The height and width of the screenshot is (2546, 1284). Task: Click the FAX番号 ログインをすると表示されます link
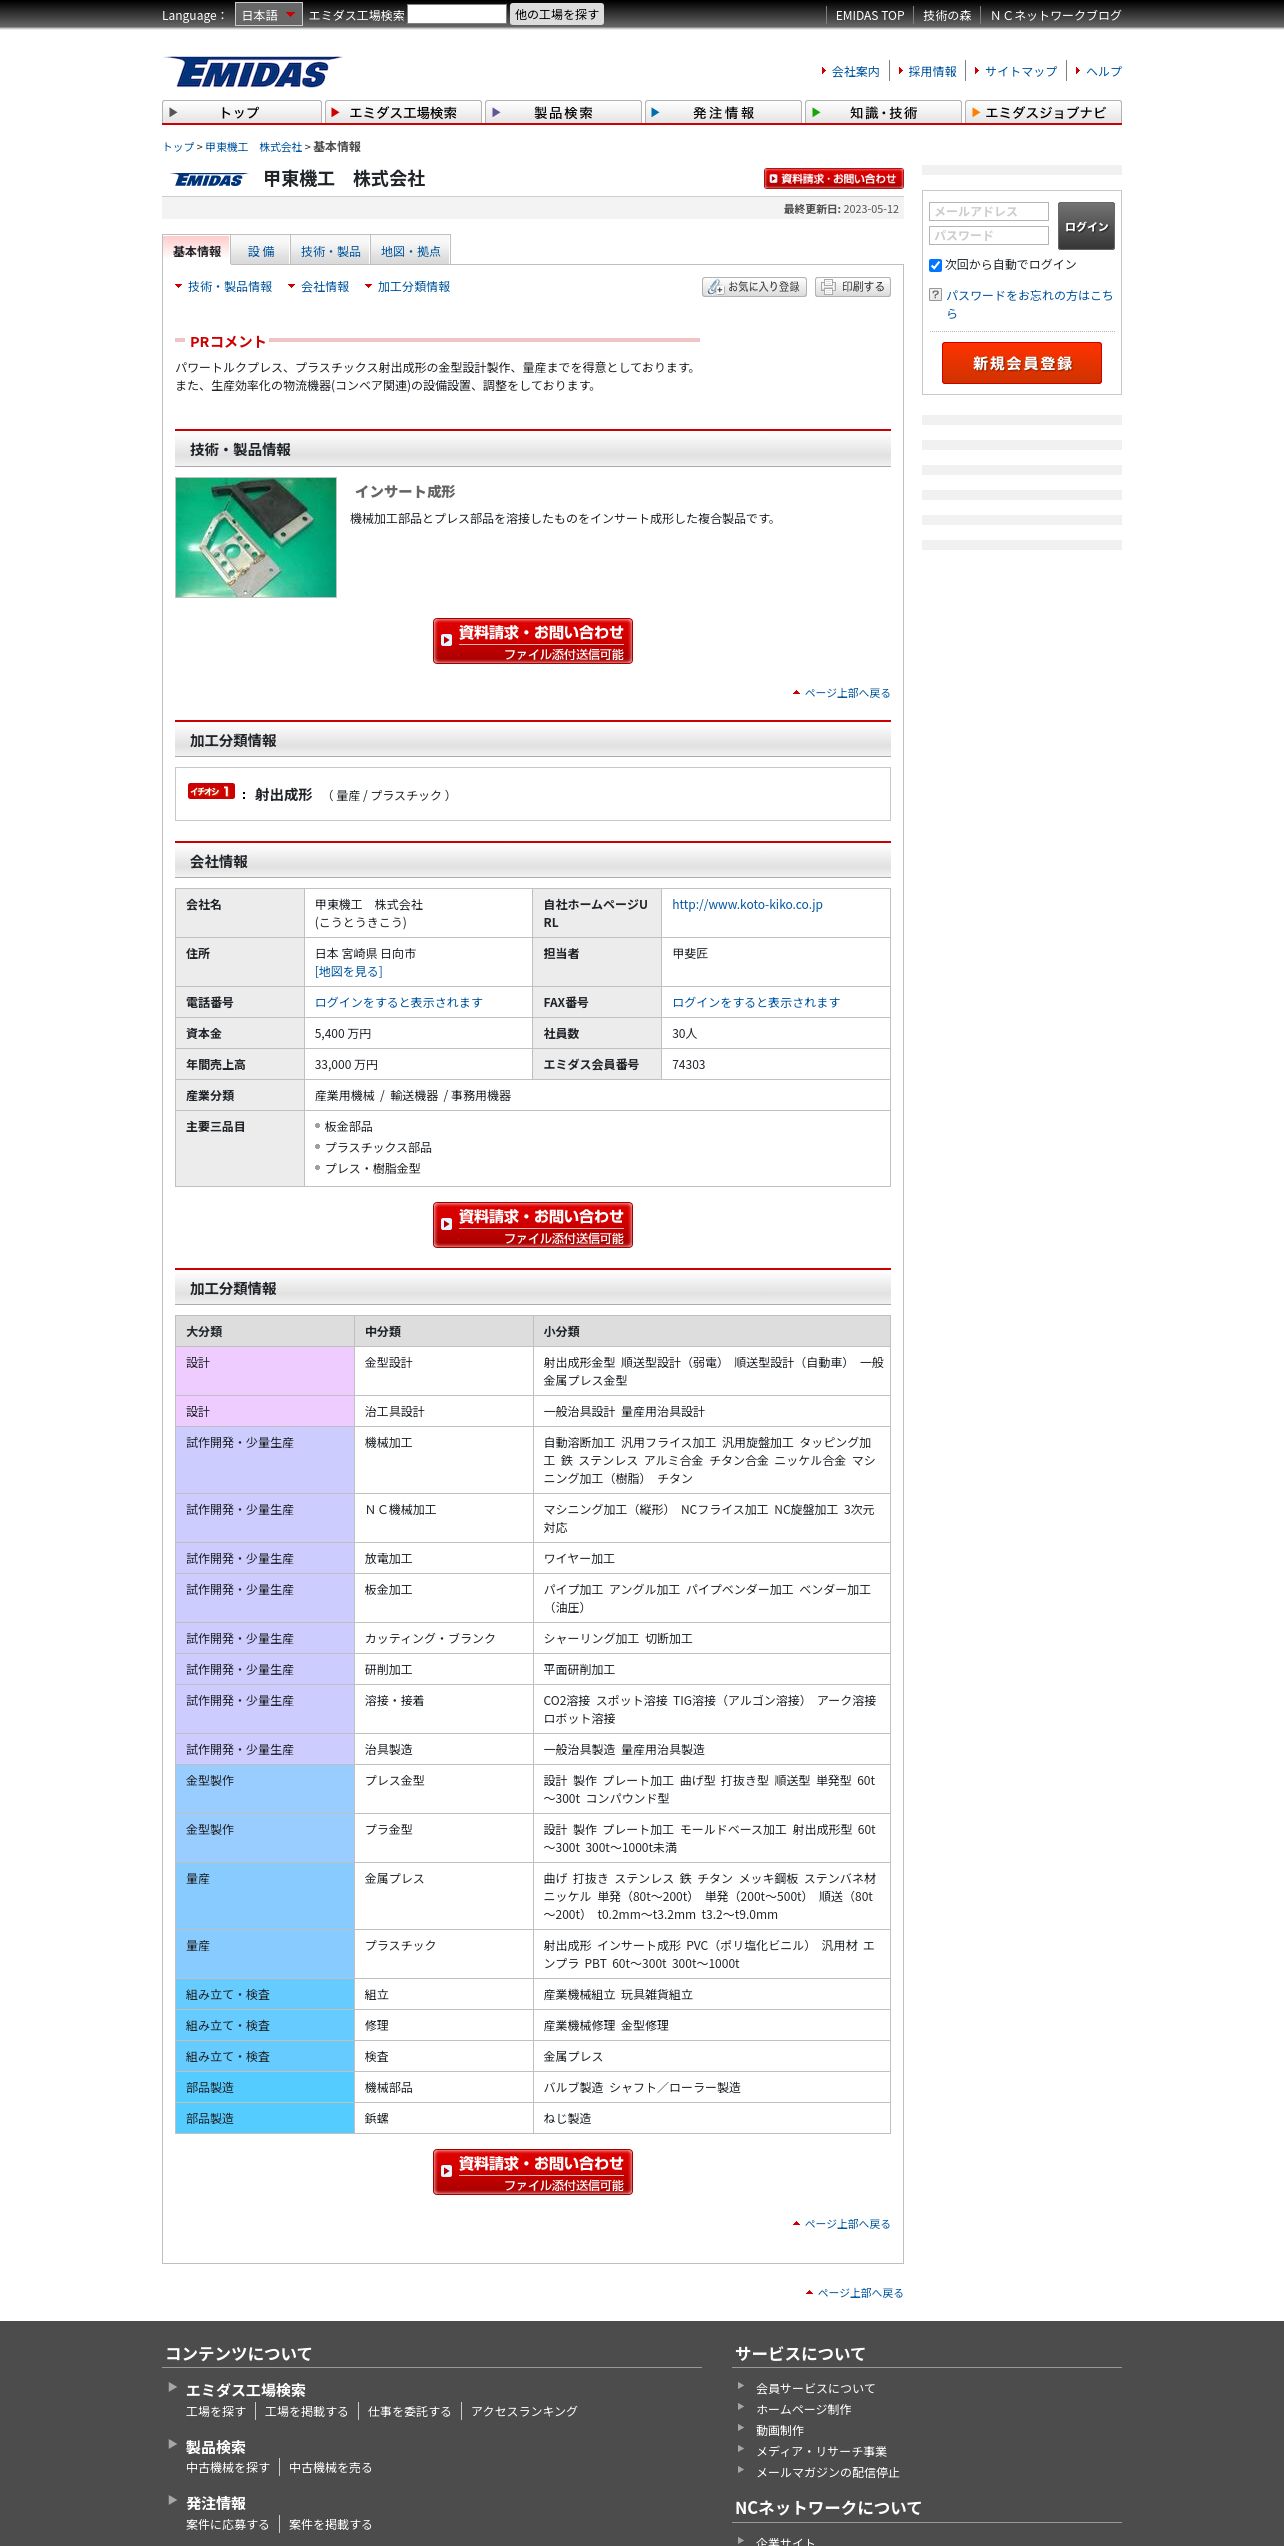(756, 1002)
